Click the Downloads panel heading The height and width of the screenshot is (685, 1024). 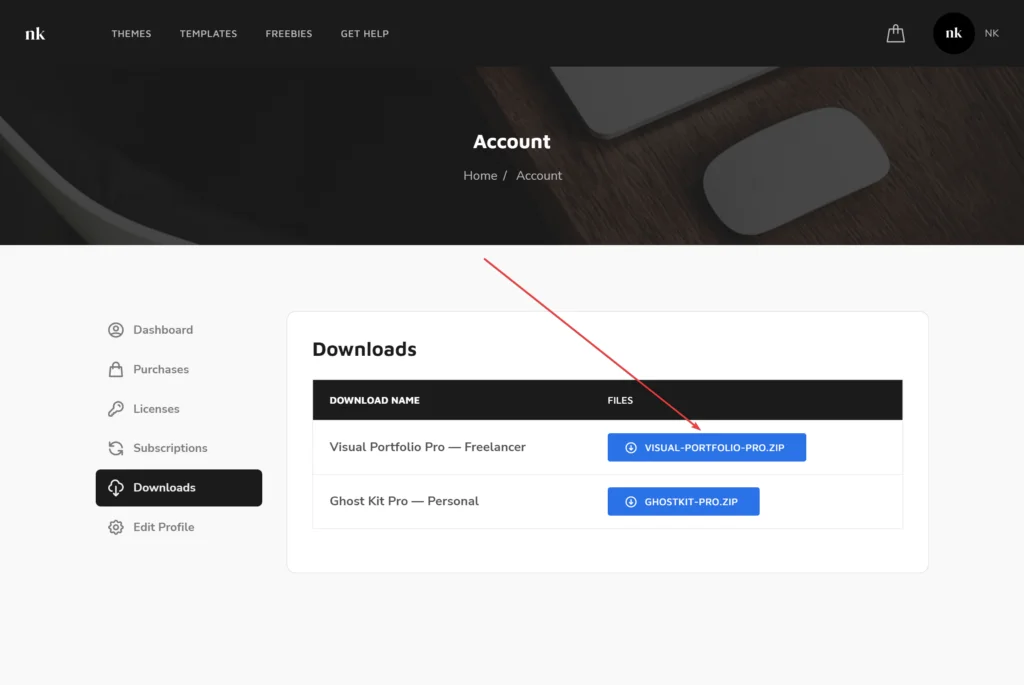click(x=364, y=349)
